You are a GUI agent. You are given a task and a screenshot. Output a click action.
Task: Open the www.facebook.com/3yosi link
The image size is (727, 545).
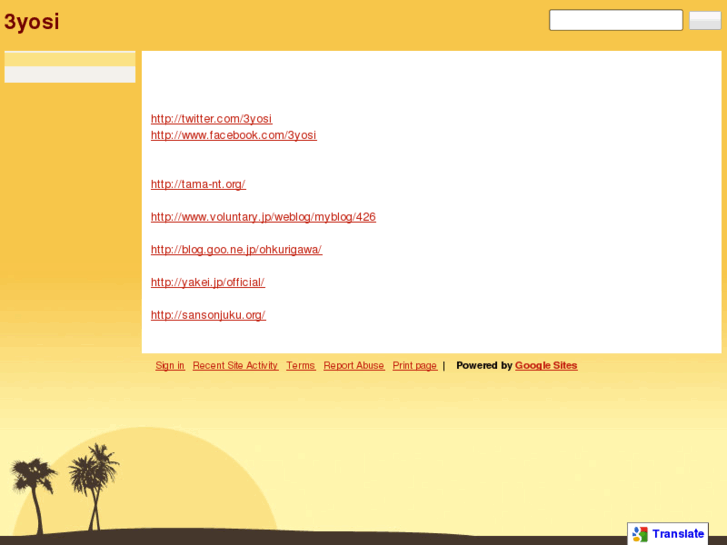tap(234, 135)
